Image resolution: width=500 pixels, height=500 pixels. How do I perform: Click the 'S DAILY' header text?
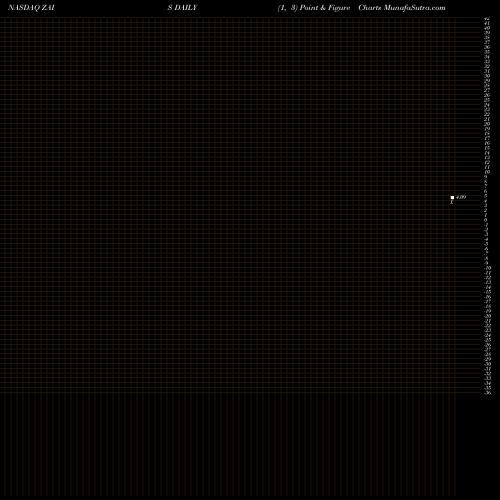coord(182,8)
